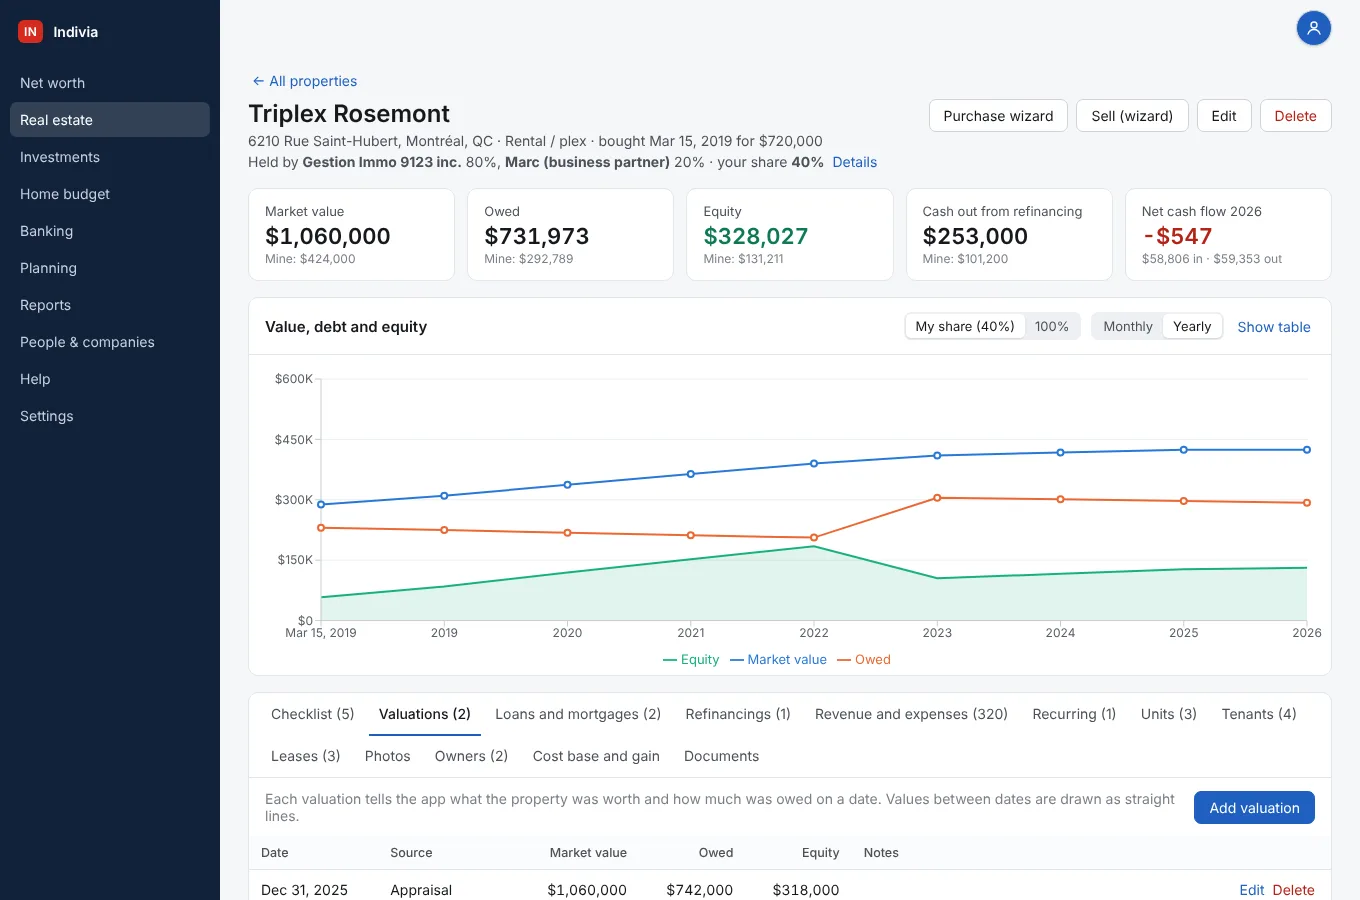The height and width of the screenshot is (900, 1360).
Task: Switch chart to 100% view
Action: 1051,327
